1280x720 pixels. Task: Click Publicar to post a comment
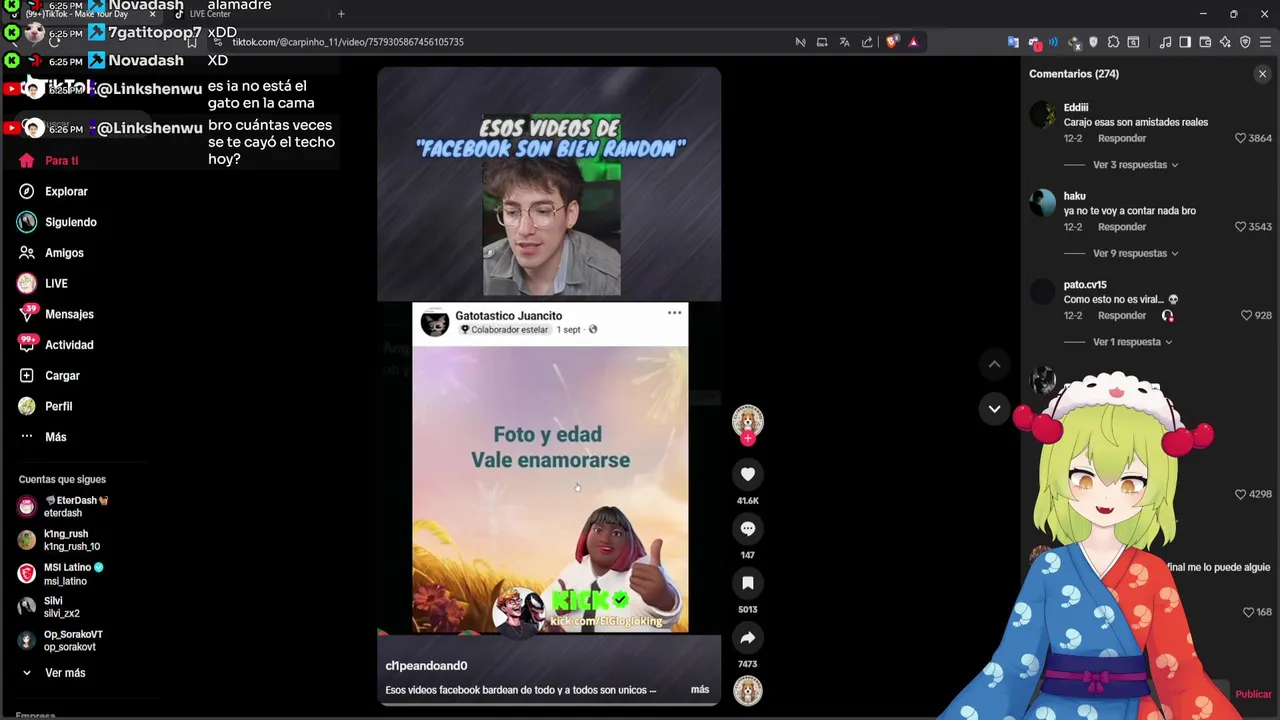tap(1253, 694)
